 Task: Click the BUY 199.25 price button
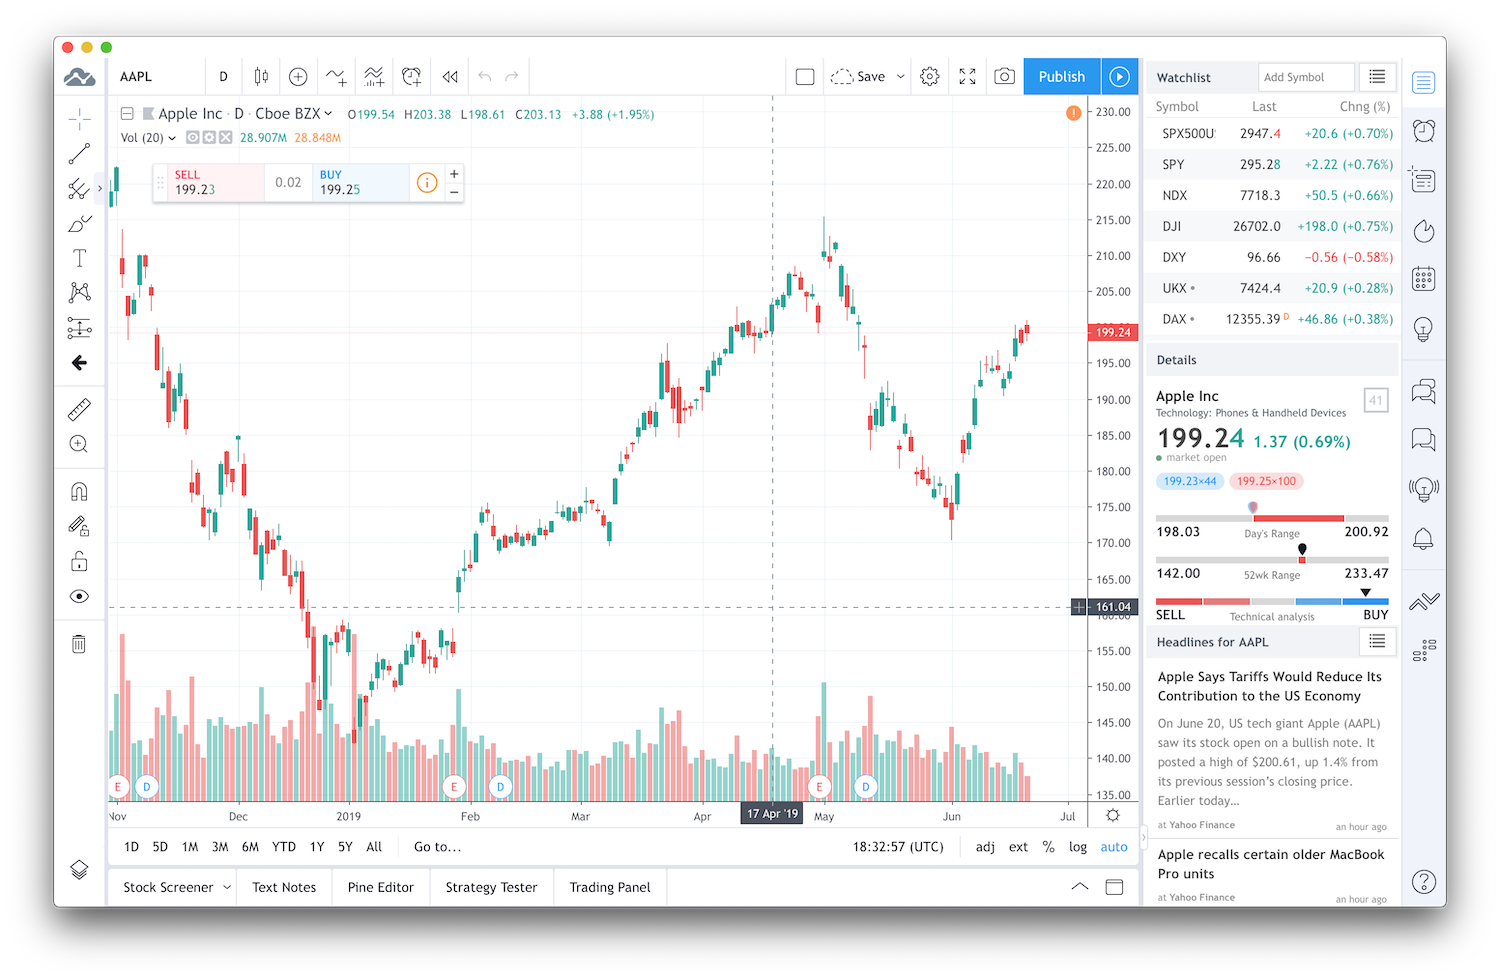(358, 183)
